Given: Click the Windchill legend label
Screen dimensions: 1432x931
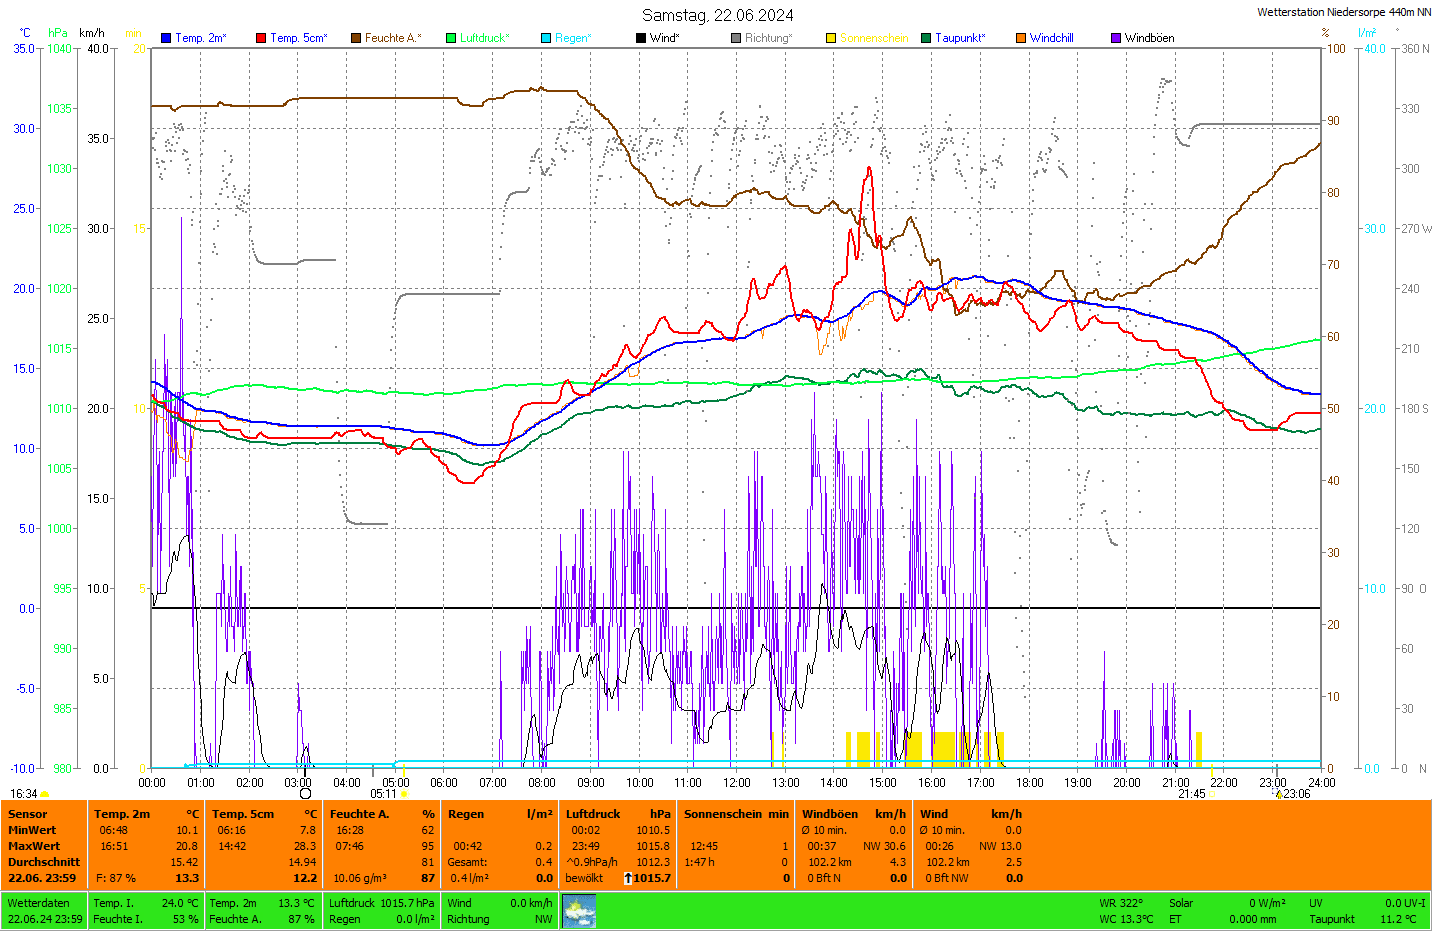Looking at the screenshot, I should pyautogui.click(x=1051, y=38).
